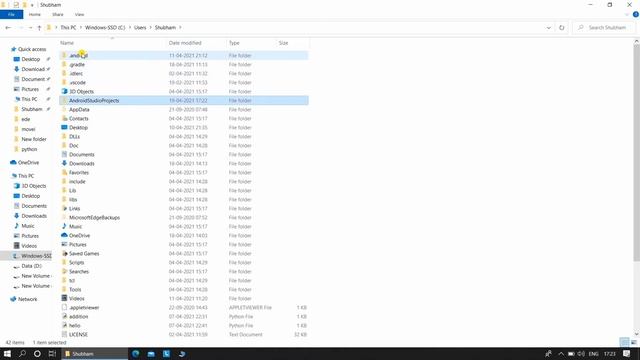Screen dimensions: 640x360
Task: Open pinned Pictures in Quick access
Action: (30, 89)
